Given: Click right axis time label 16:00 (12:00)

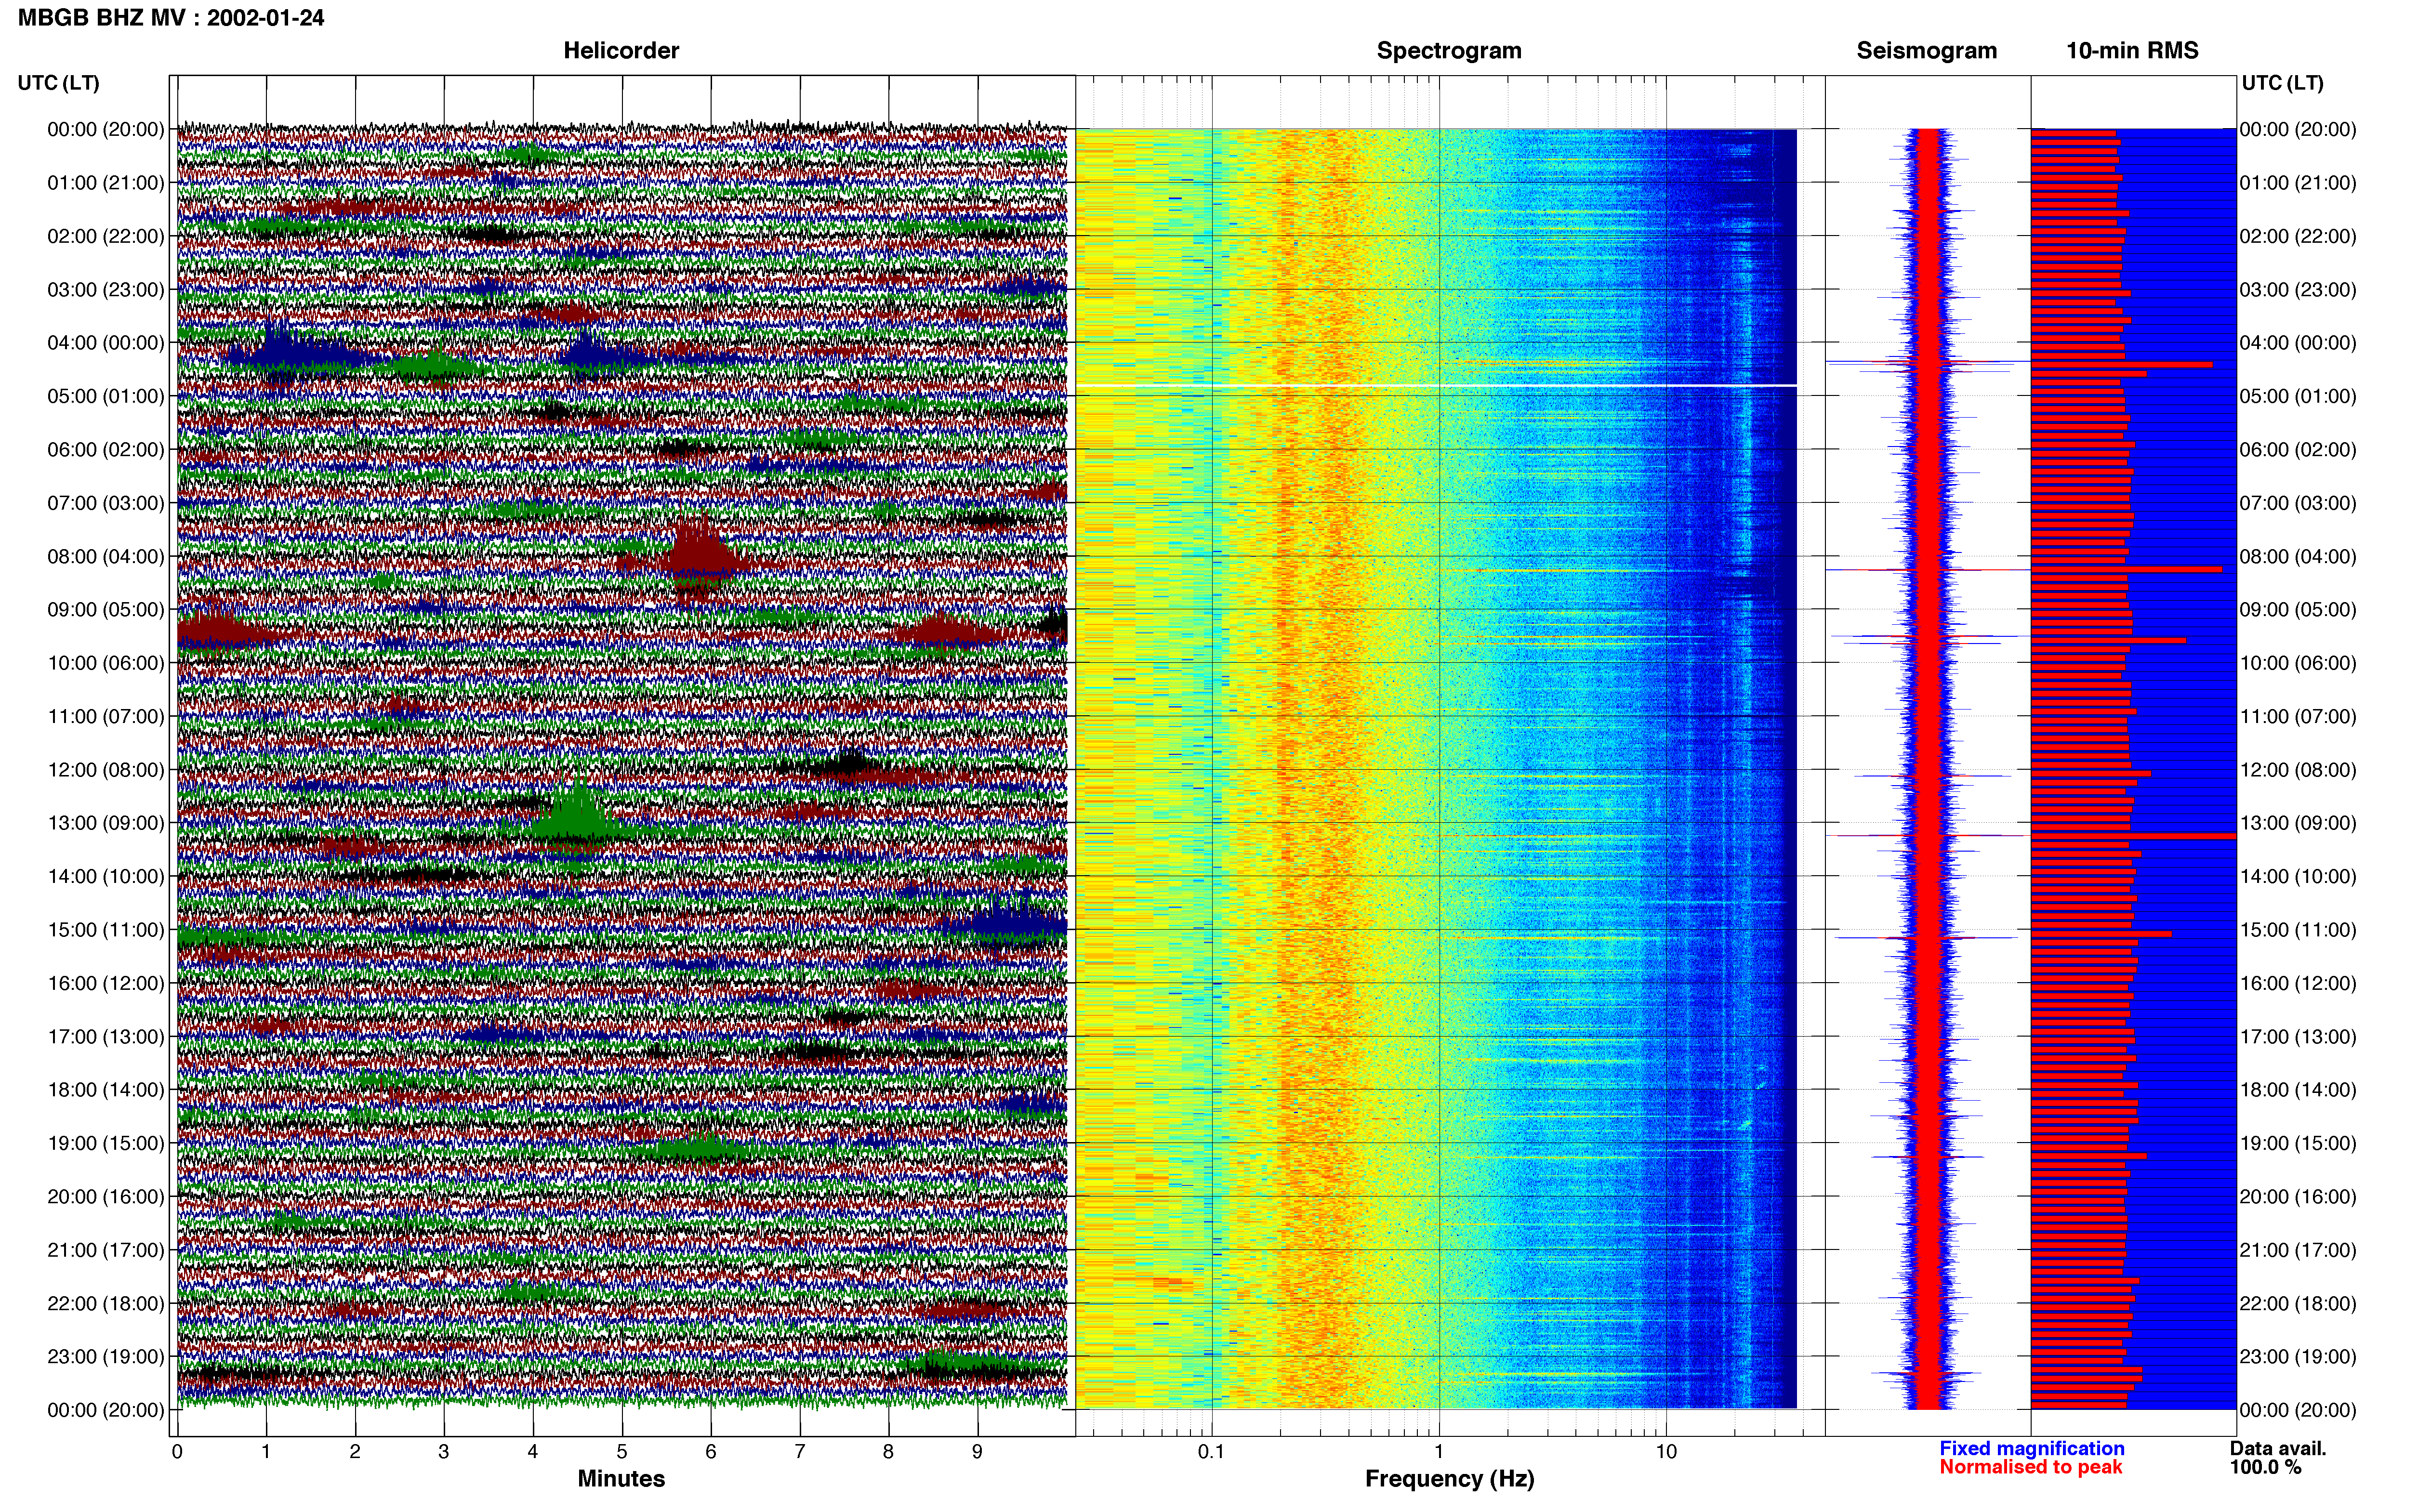Looking at the screenshot, I should tap(2298, 983).
